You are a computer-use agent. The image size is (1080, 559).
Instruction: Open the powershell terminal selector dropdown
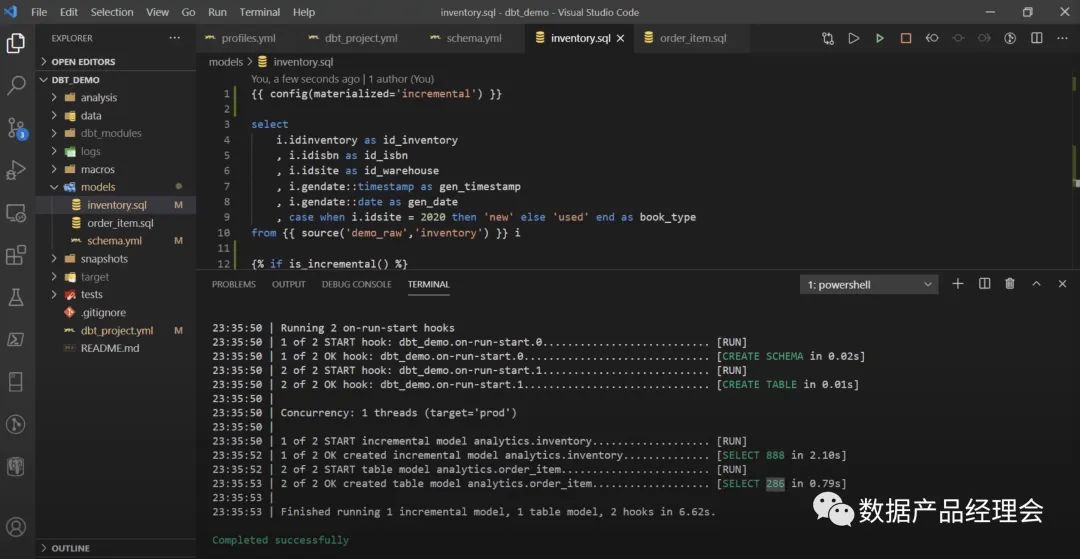coord(869,285)
